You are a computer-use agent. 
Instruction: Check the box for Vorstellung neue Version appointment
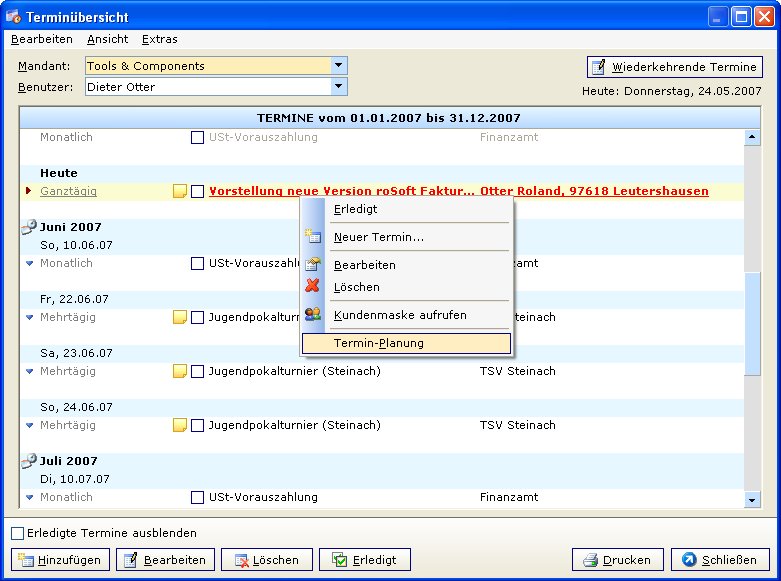tap(198, 191)
